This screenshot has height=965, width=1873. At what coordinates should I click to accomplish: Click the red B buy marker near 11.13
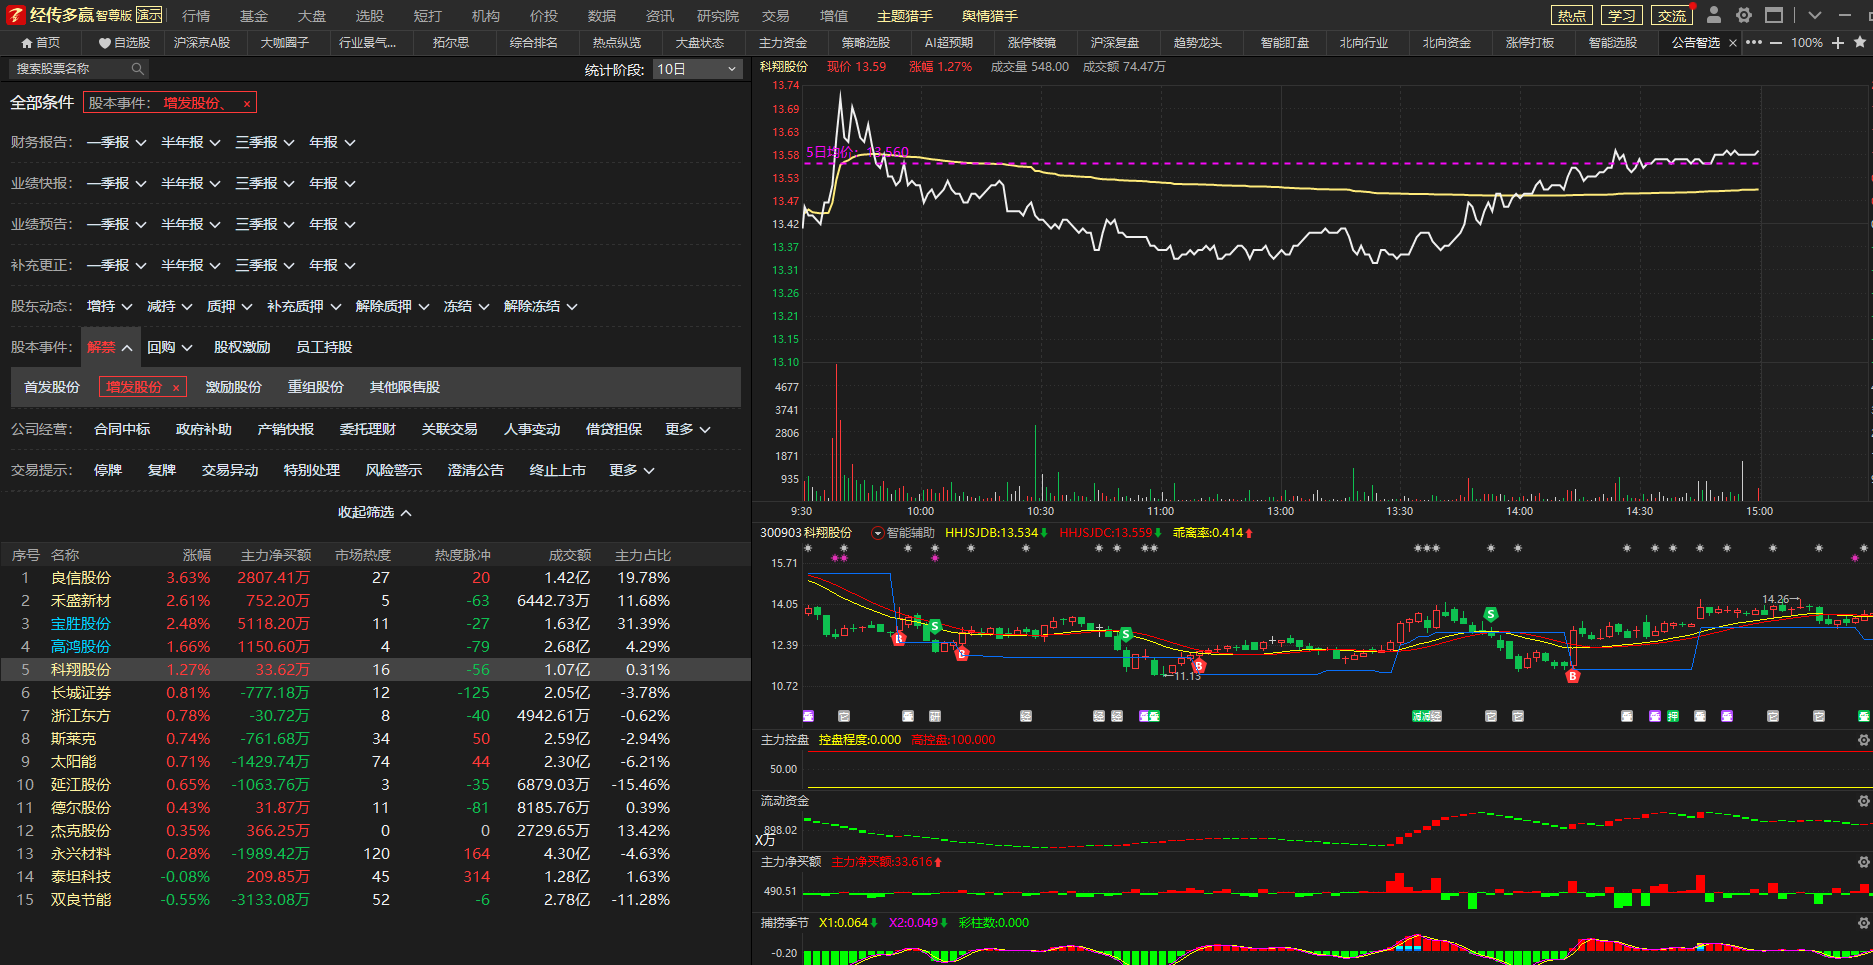point(1199,665)
